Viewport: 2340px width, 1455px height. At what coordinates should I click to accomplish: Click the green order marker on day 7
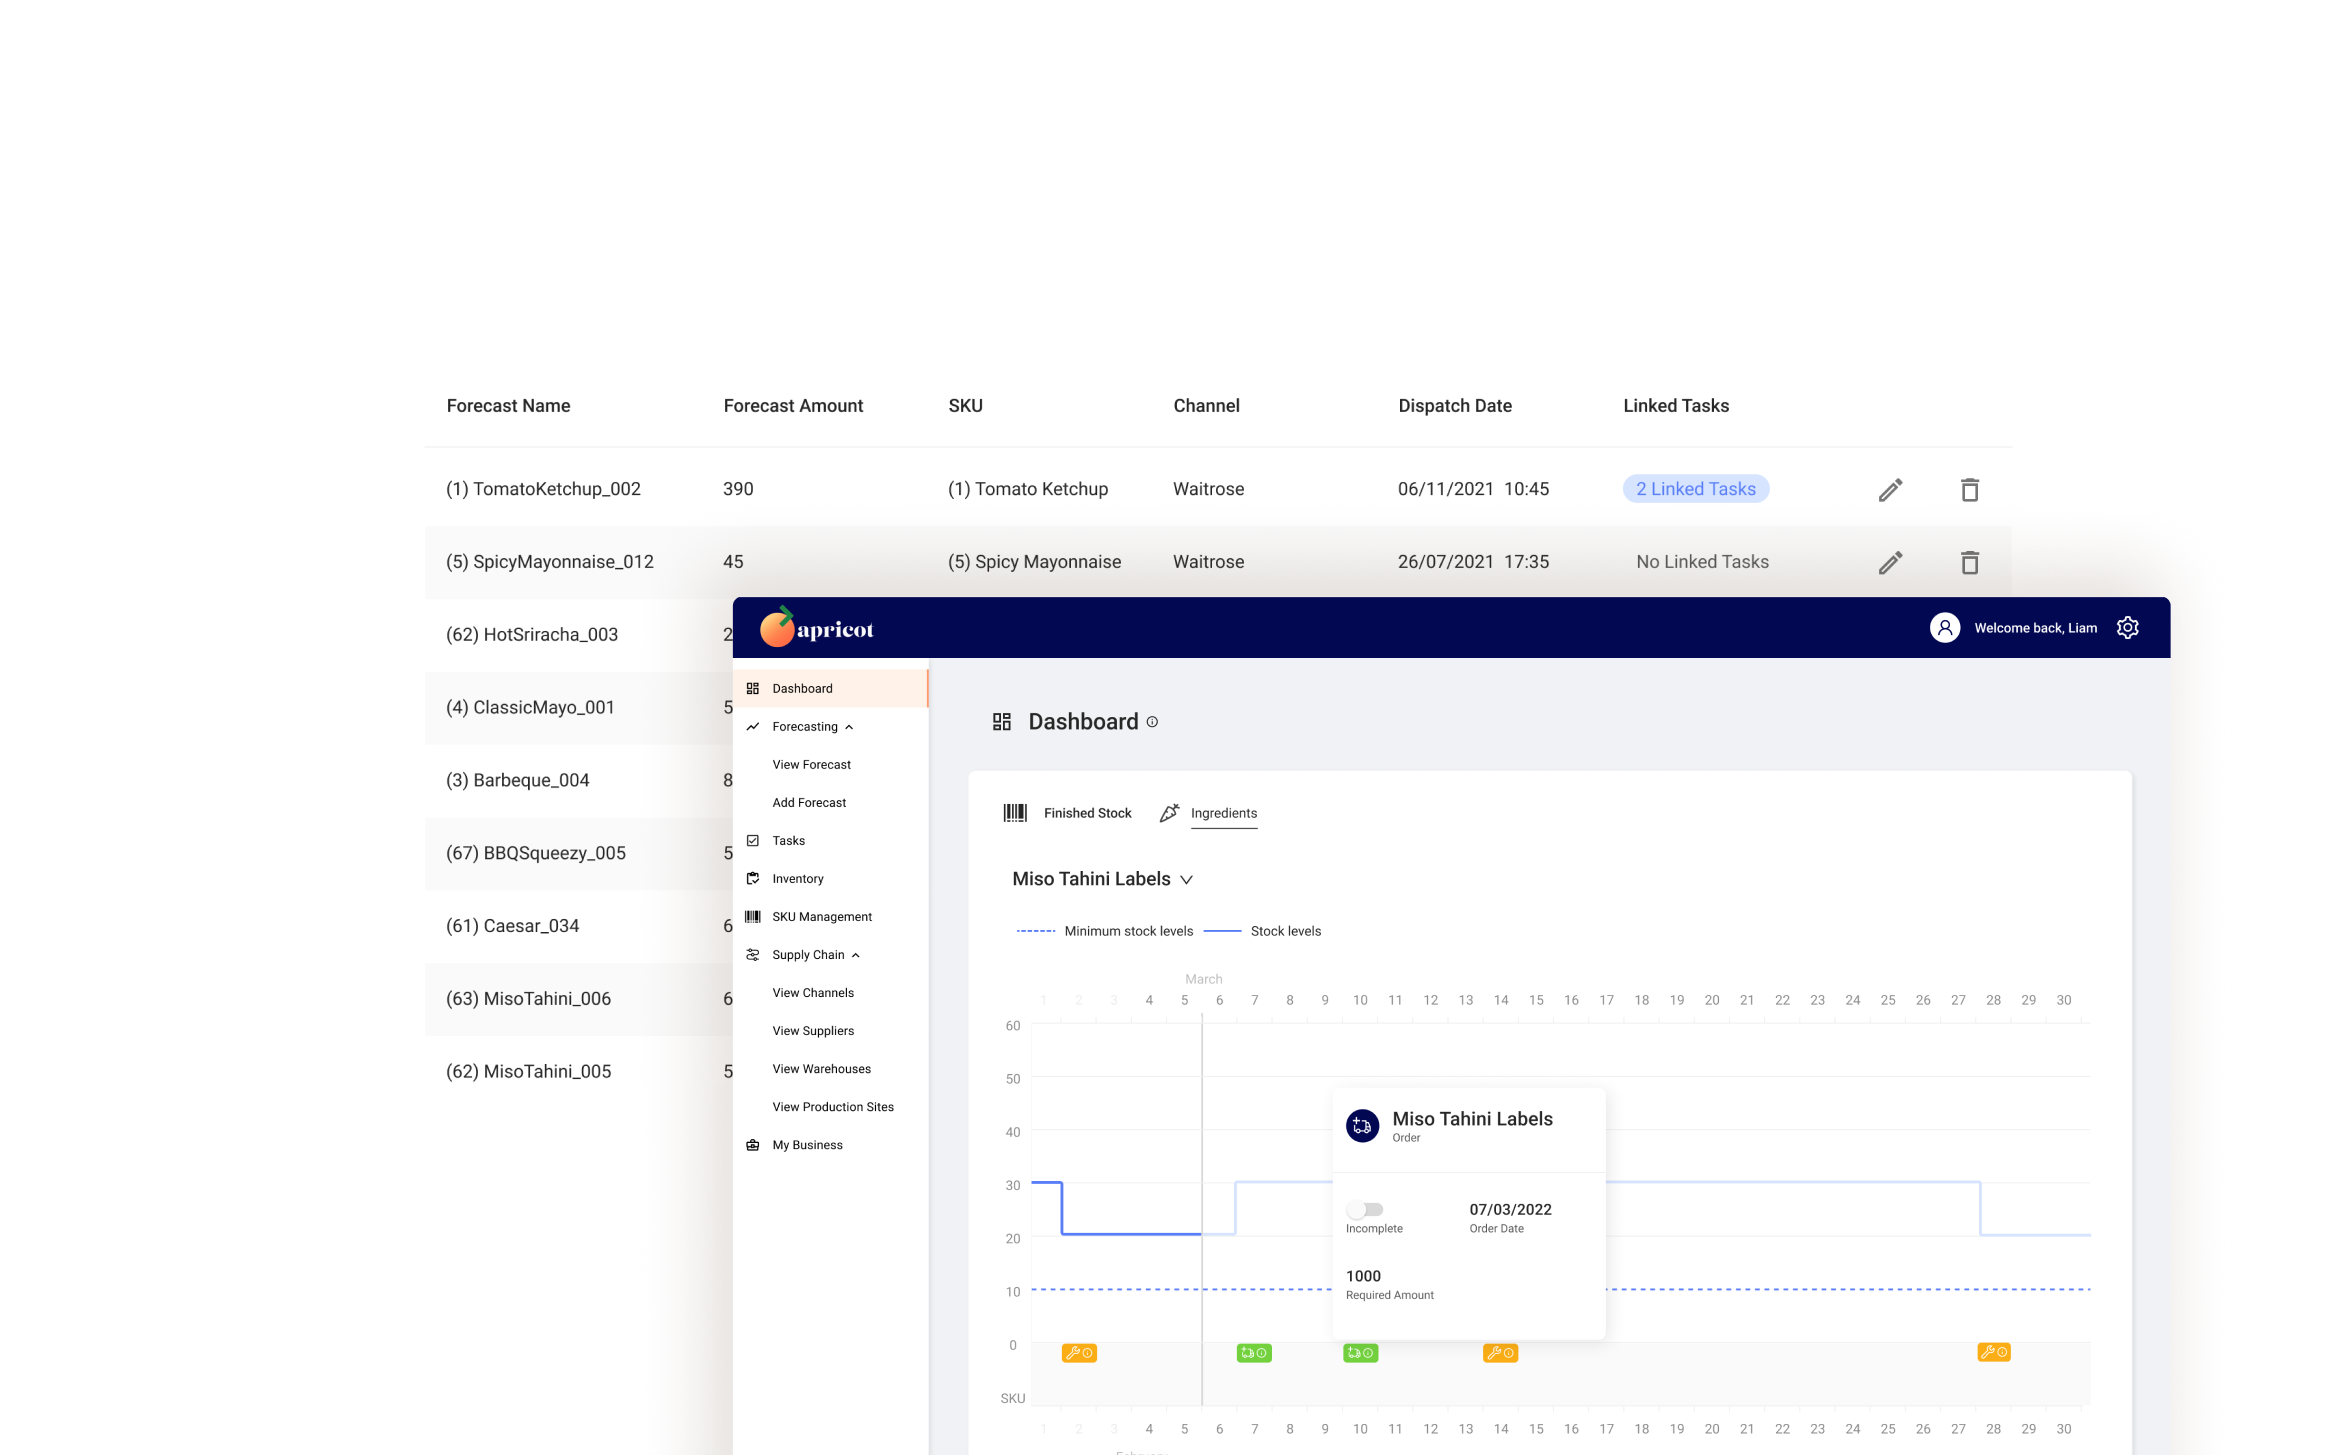1254,1353
